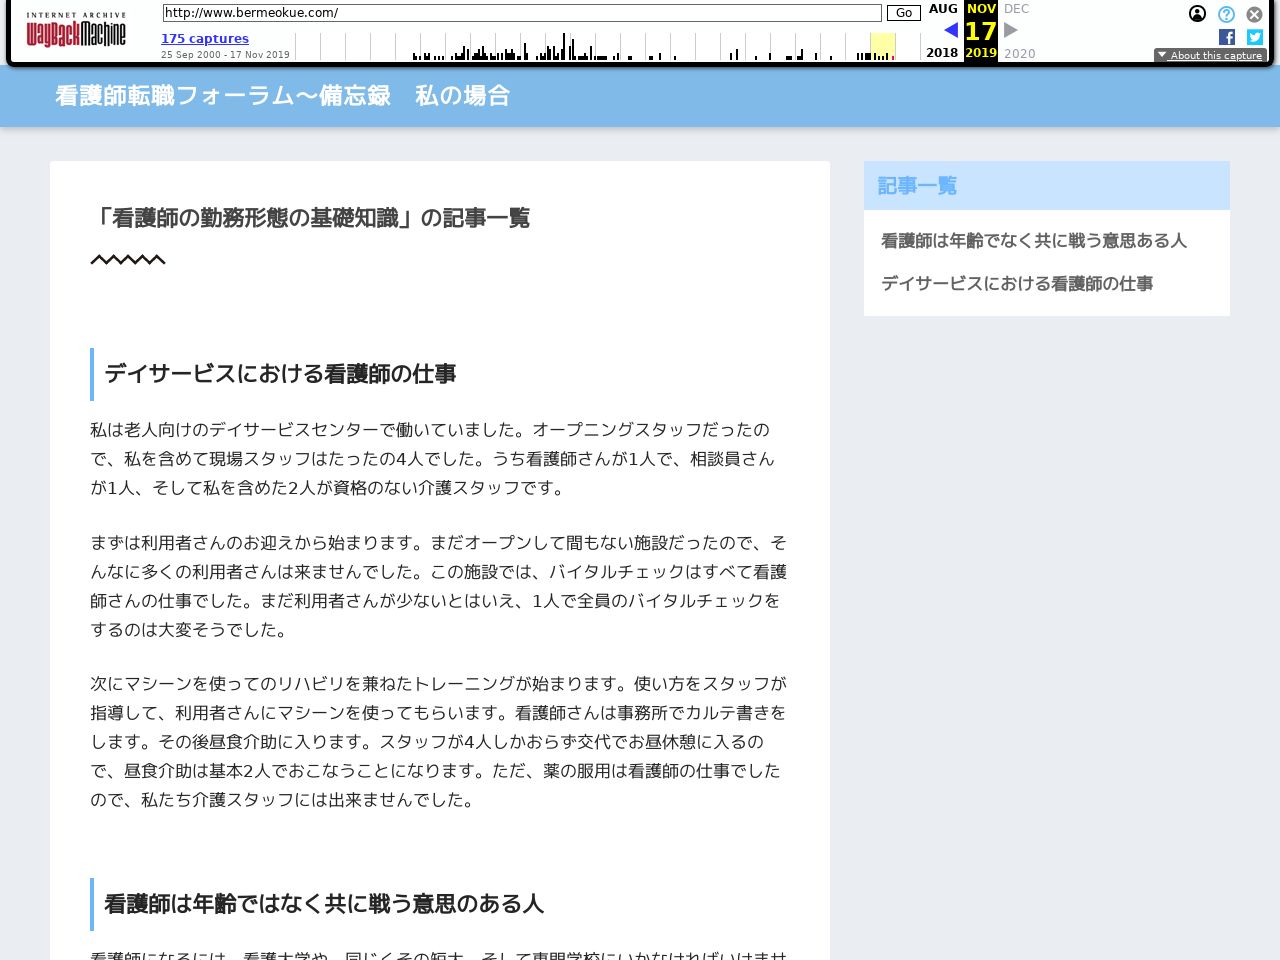The image size is (1280, 960).
Task: Open the user account icon
Action: [x=1197, y=14]
